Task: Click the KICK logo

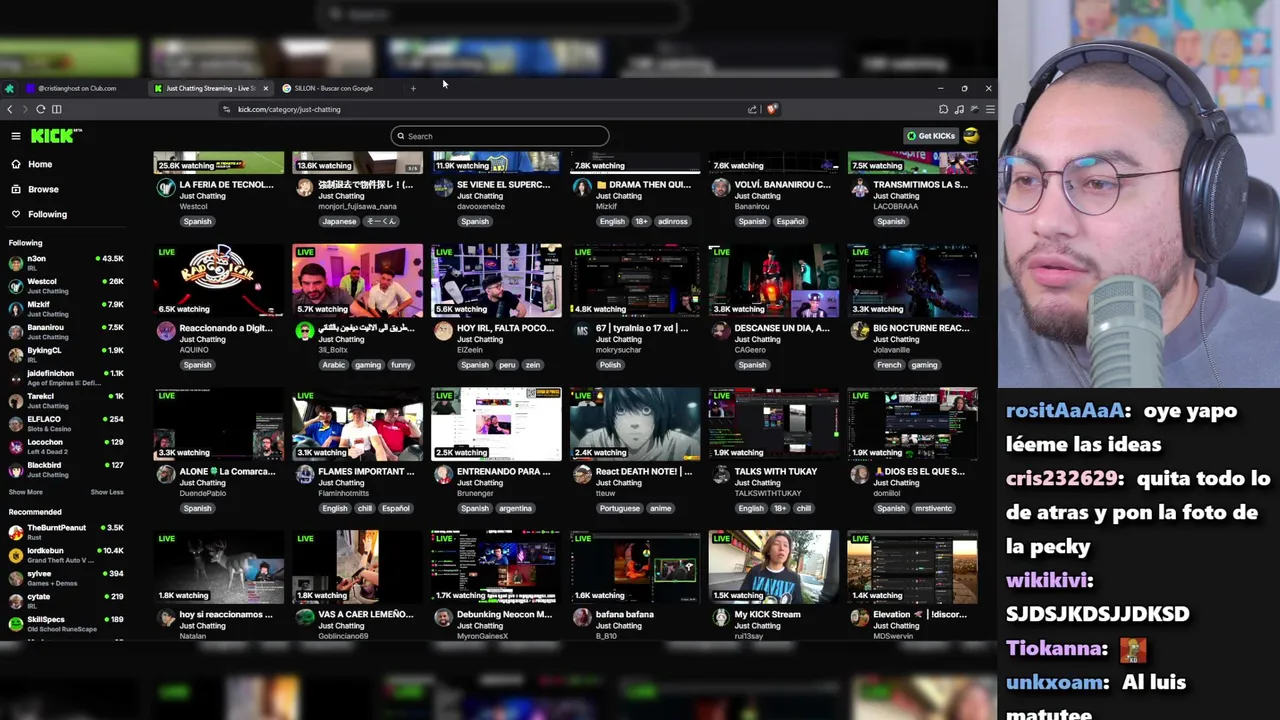Action: pos(56,136)
